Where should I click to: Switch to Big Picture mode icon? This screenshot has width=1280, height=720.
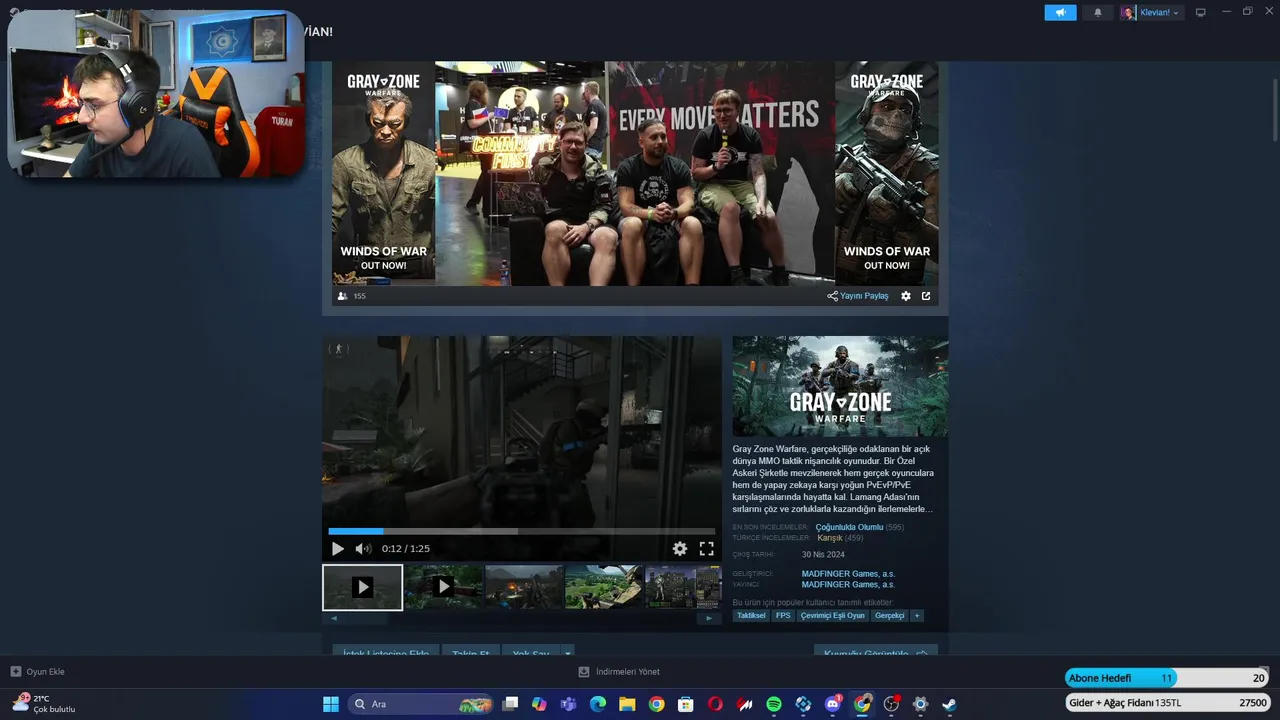pyautogui.click(x=1201, y=12)
